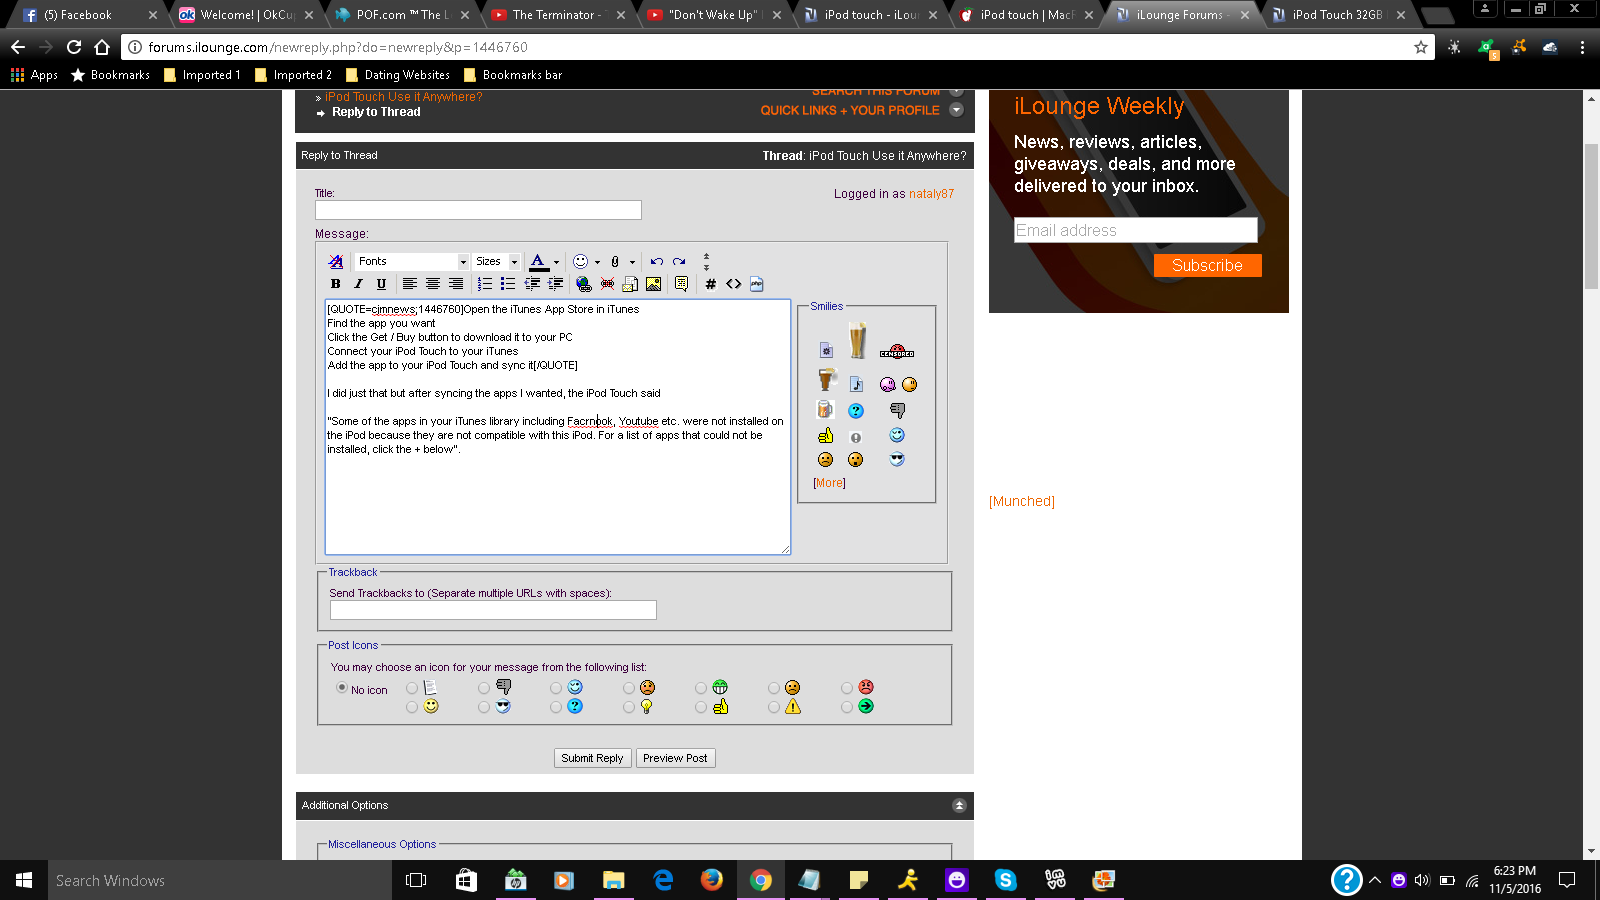Image resolution: width=1600 pixels, height=900 pixels.
Task: Select the green arrow post icon radio button
Action: pyautogui.click(x=847, y=707)
